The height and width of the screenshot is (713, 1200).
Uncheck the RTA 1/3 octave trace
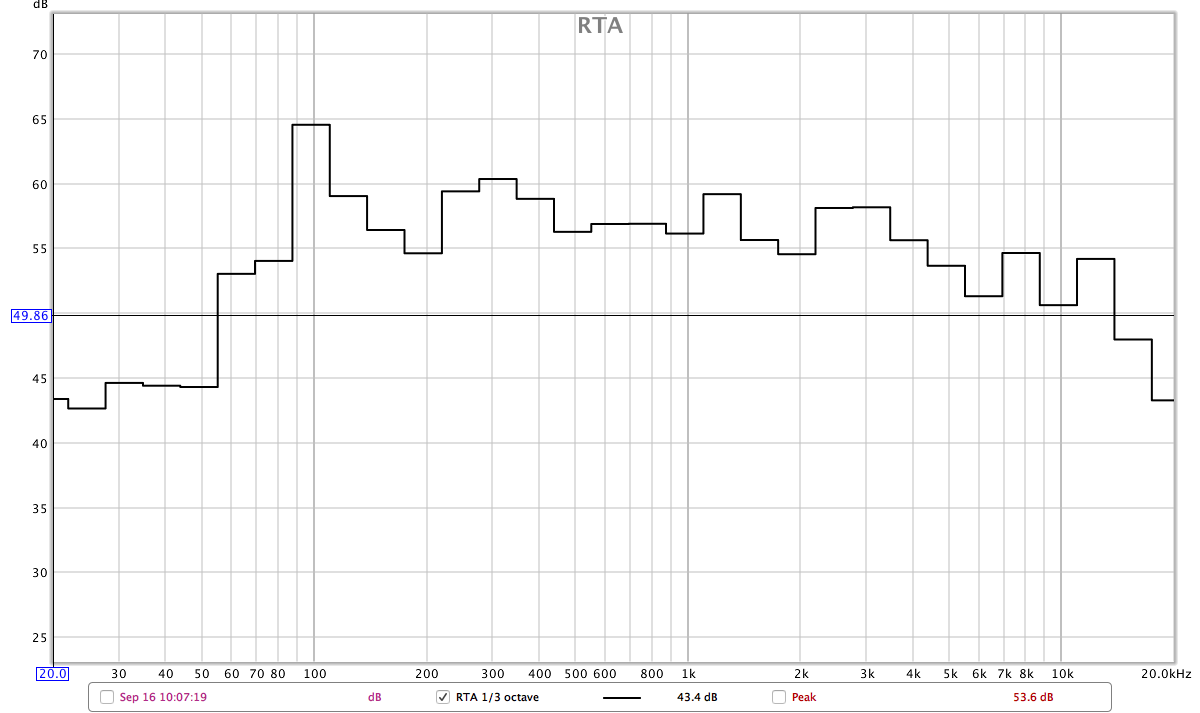(x=443, y=697)
